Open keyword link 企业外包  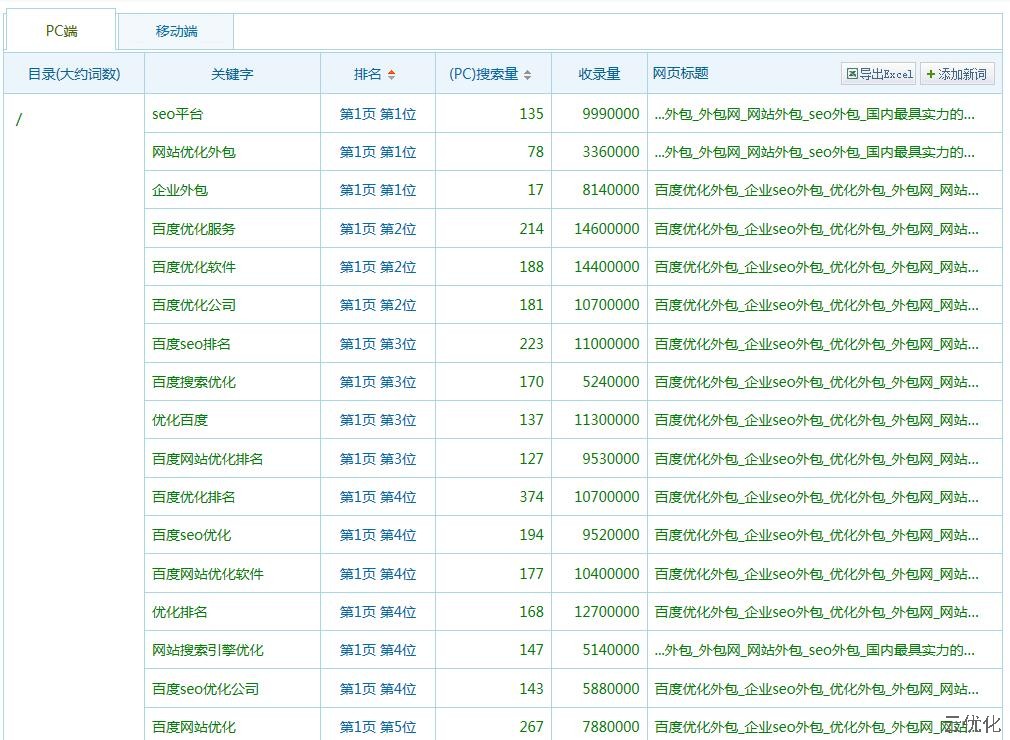[180, 190]
